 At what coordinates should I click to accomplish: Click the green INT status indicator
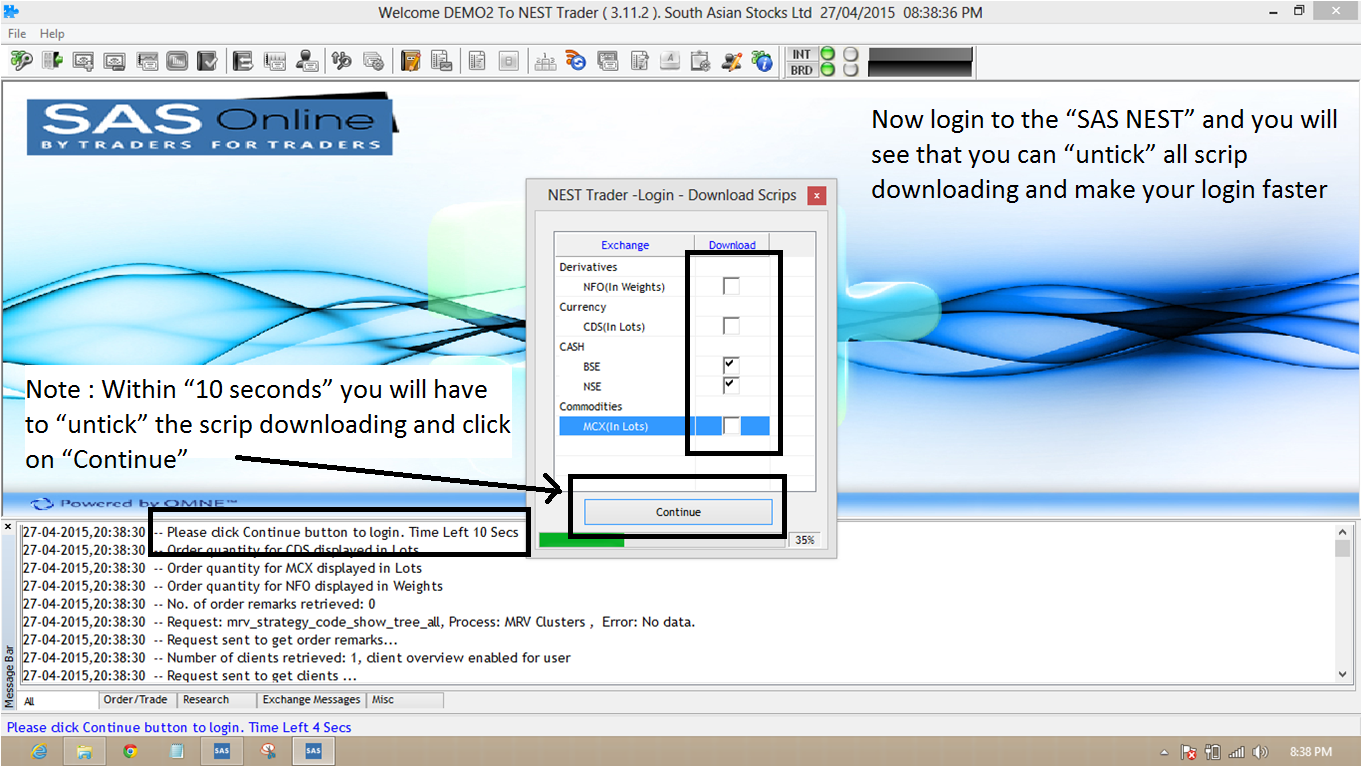[x=827, y=53]
